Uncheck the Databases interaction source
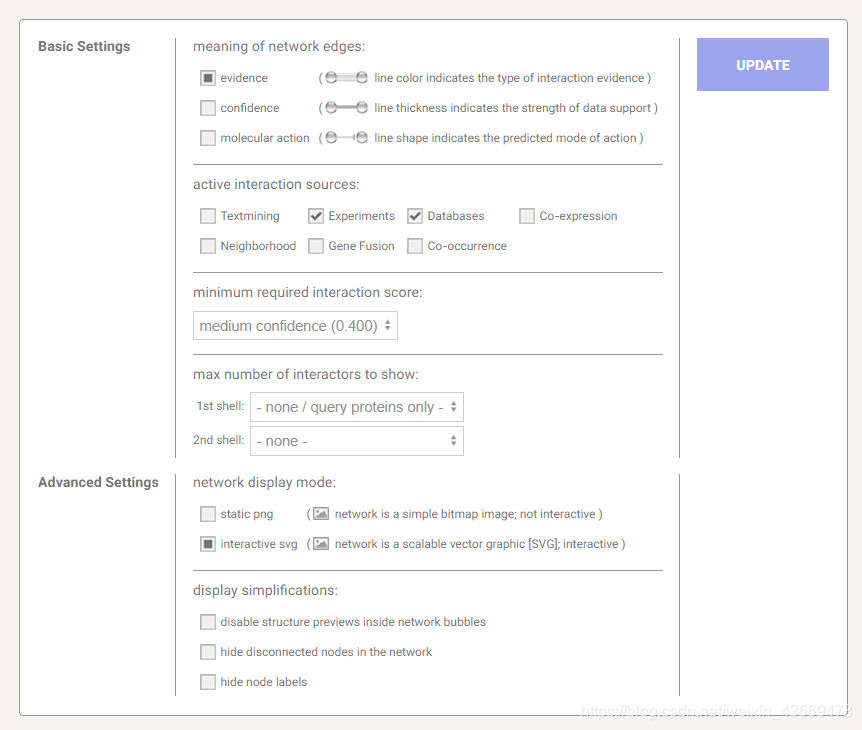The image size is (862, 730). [415, 216]
